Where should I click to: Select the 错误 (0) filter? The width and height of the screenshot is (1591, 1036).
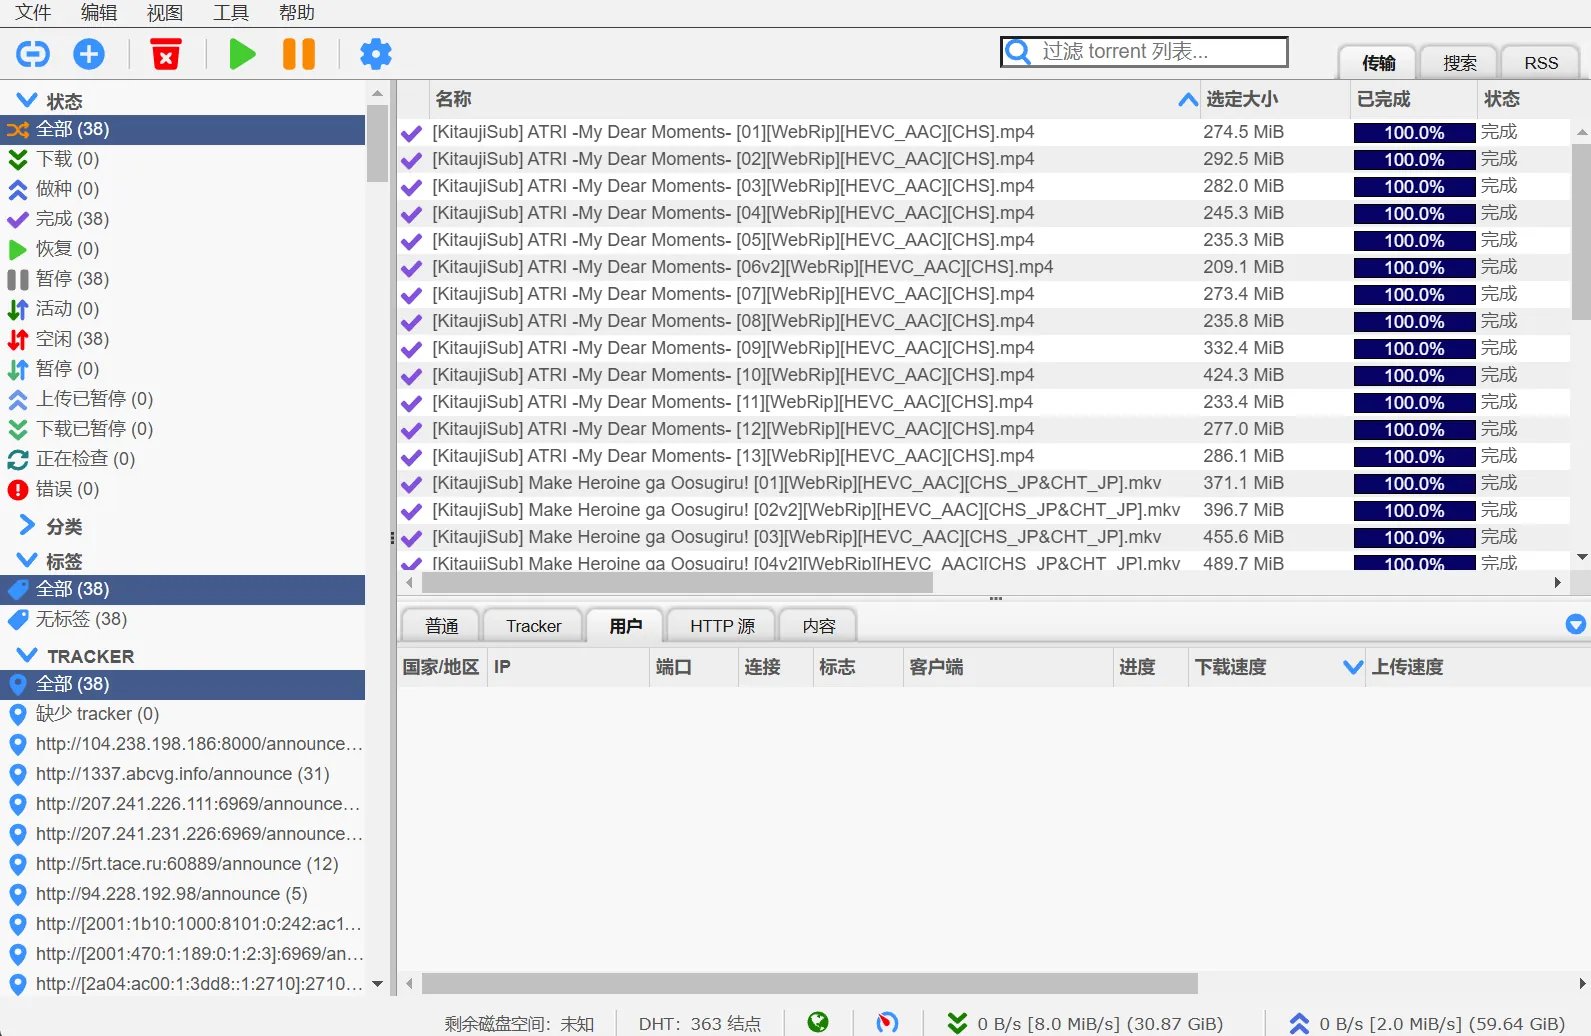coord(182,489)
